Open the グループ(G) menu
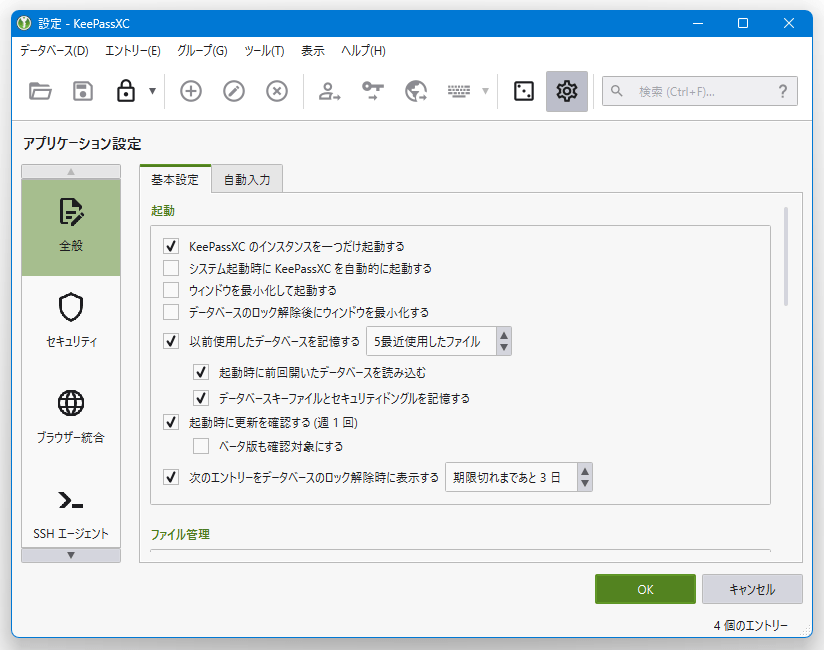The width and height of the screenshot is (824, 650). (202, 51)
